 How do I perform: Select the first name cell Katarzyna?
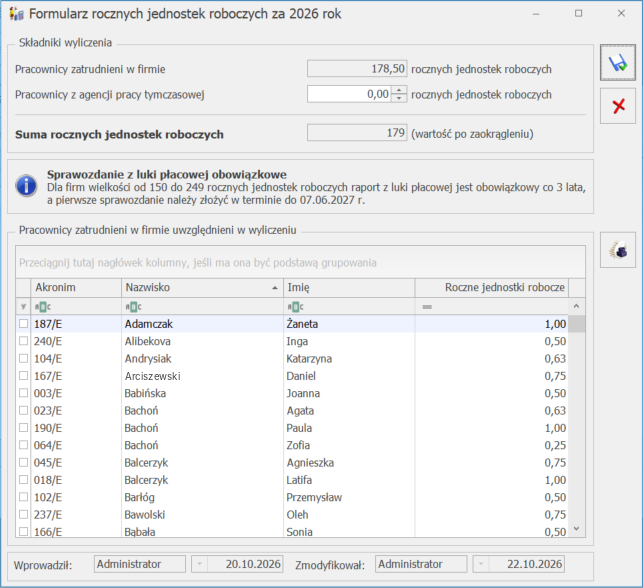349,358
